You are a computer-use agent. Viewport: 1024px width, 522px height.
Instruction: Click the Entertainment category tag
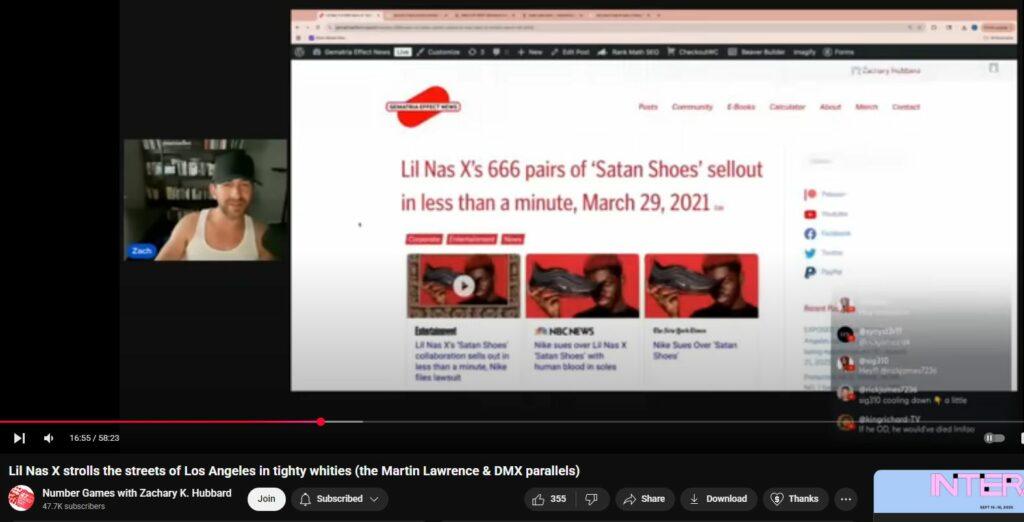tap(472, 239)
